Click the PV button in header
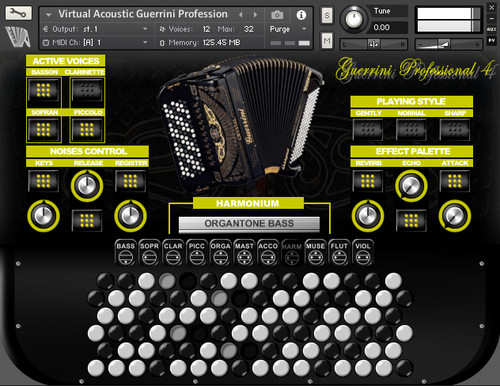Viewport: 500px width, 386px height. tap(491, 40)
